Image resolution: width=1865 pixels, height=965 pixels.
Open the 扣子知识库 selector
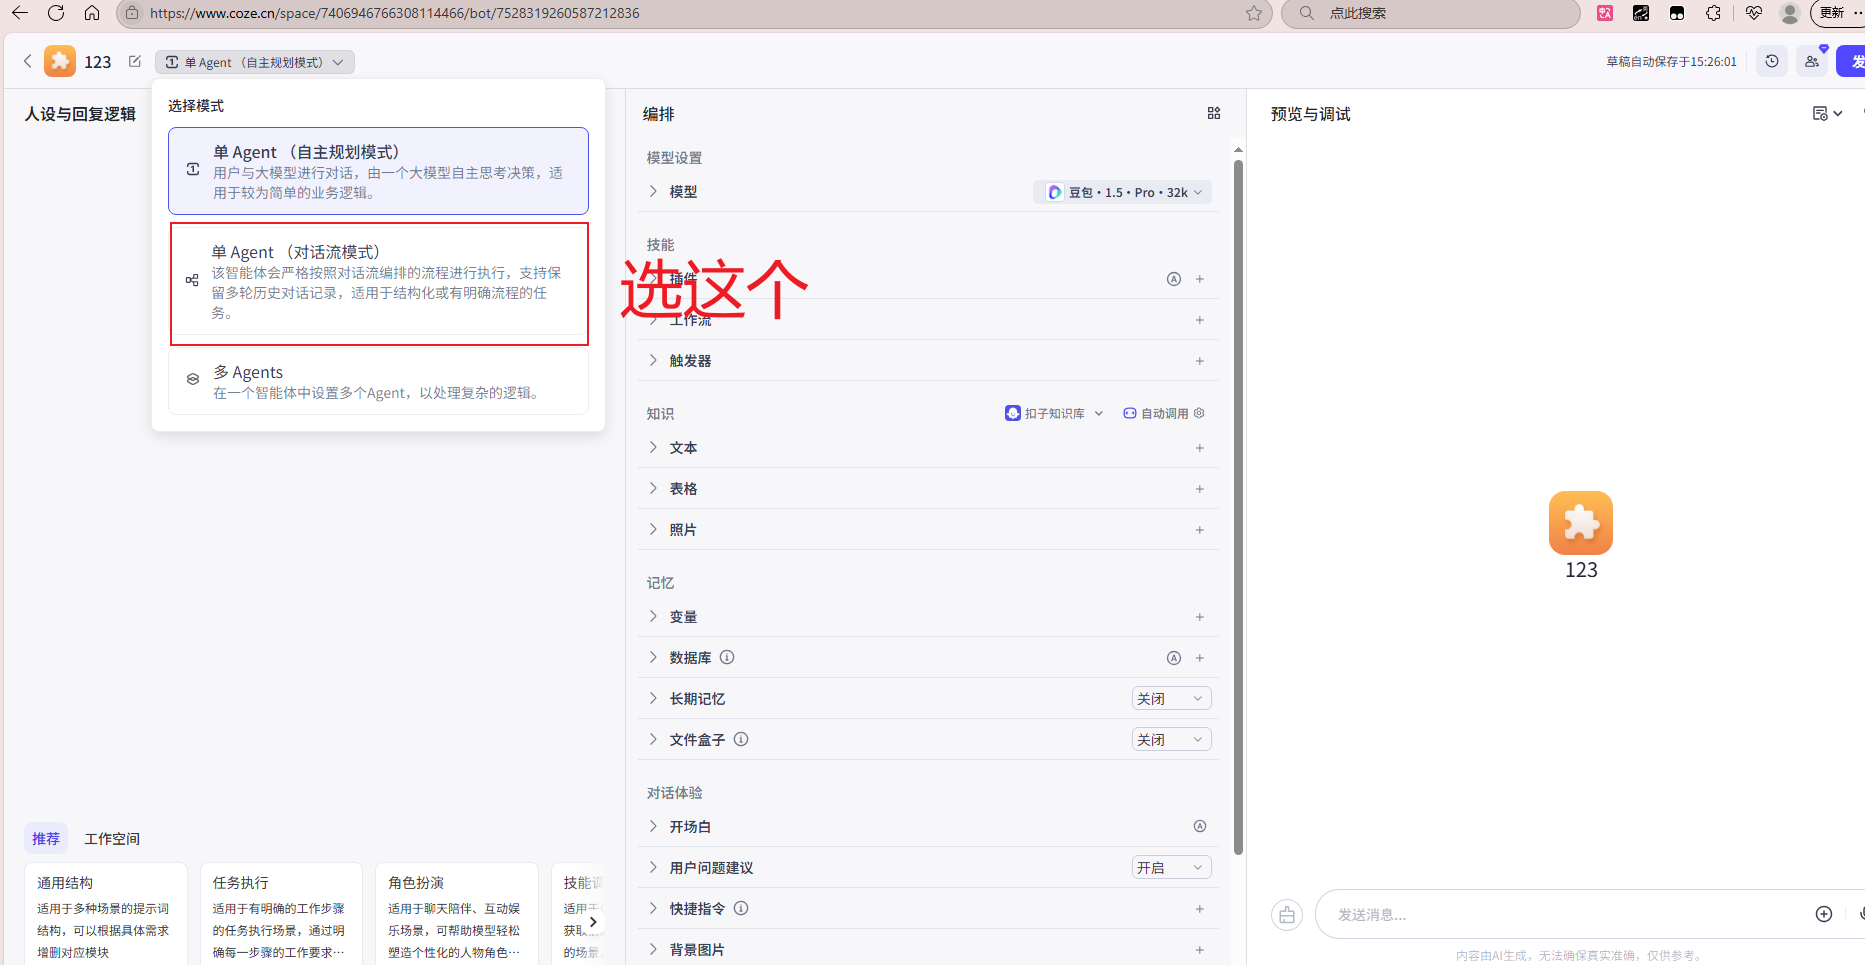tap(1054, 414)
